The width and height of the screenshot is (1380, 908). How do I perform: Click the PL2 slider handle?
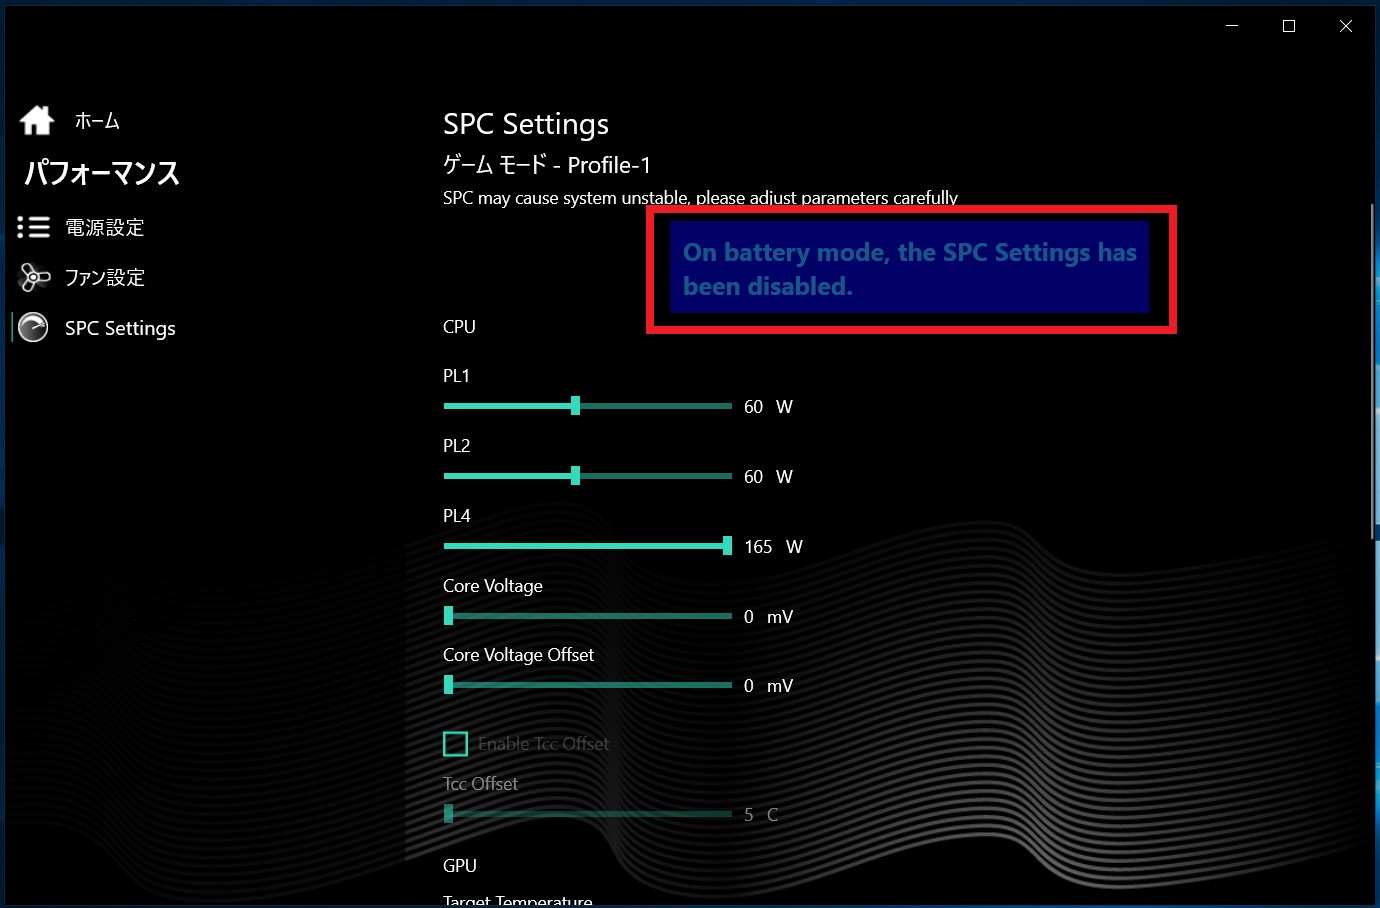tap(575, 476)
